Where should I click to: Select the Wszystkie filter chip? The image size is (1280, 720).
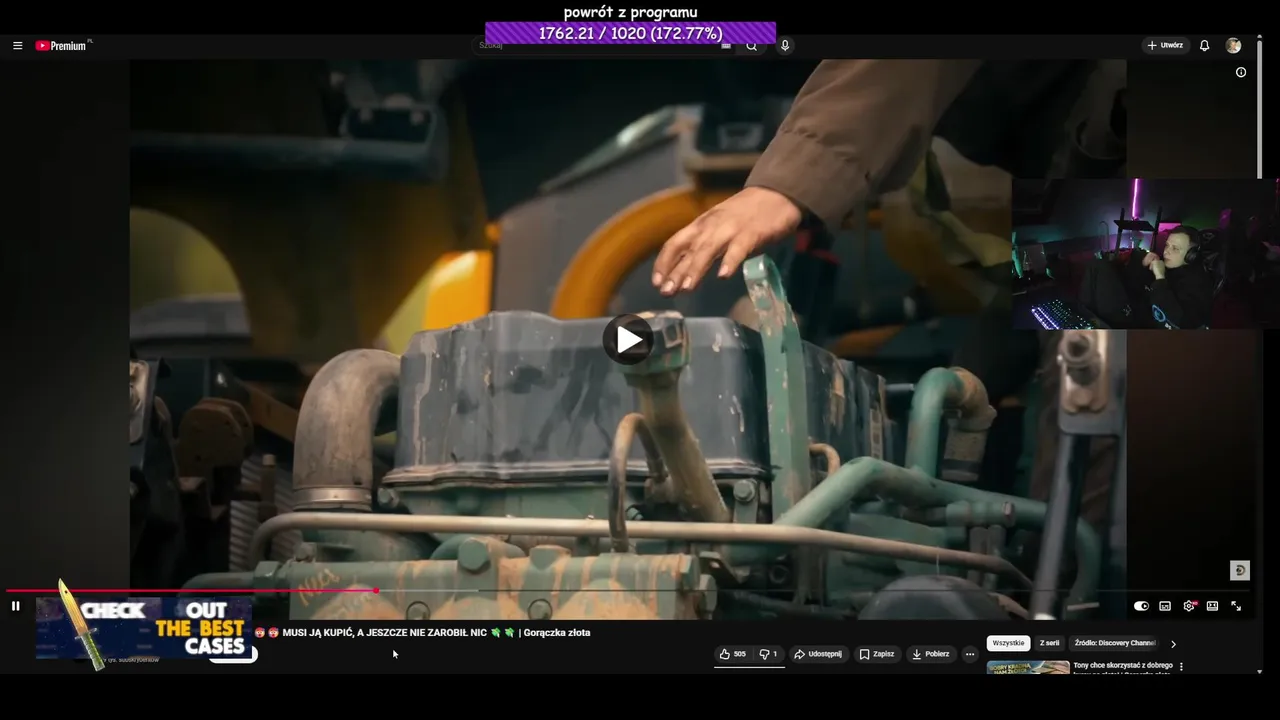[1008, 643]
